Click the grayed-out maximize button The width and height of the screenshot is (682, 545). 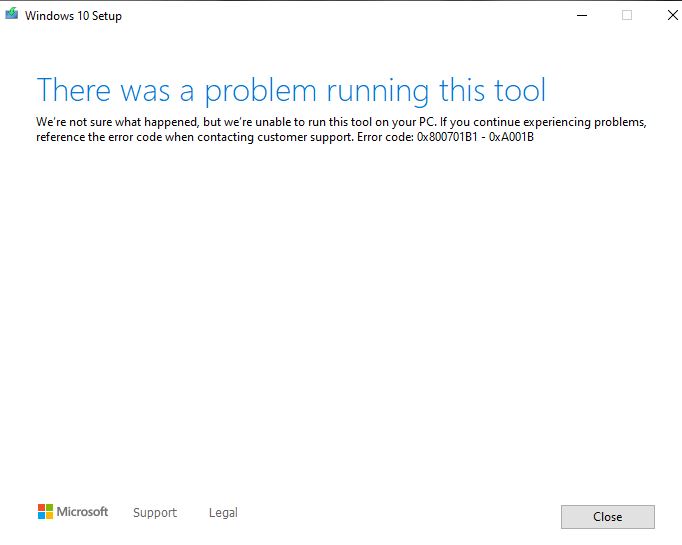[627, 15]
